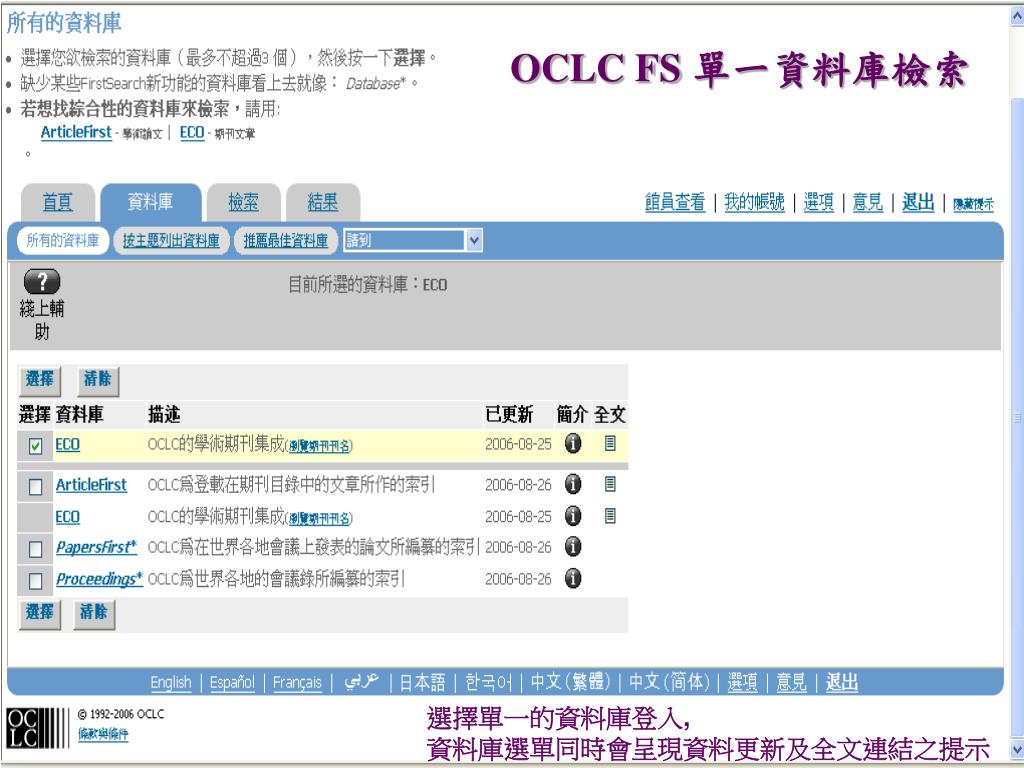Click info icon for Proceedings
The image size is (1024, 768).
[573, 579]
